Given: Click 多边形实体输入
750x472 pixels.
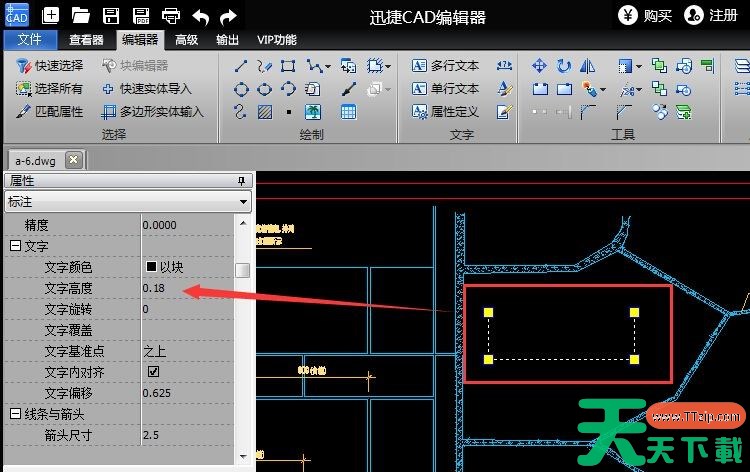Looking at the screenshot, I should tap(153, 111).
